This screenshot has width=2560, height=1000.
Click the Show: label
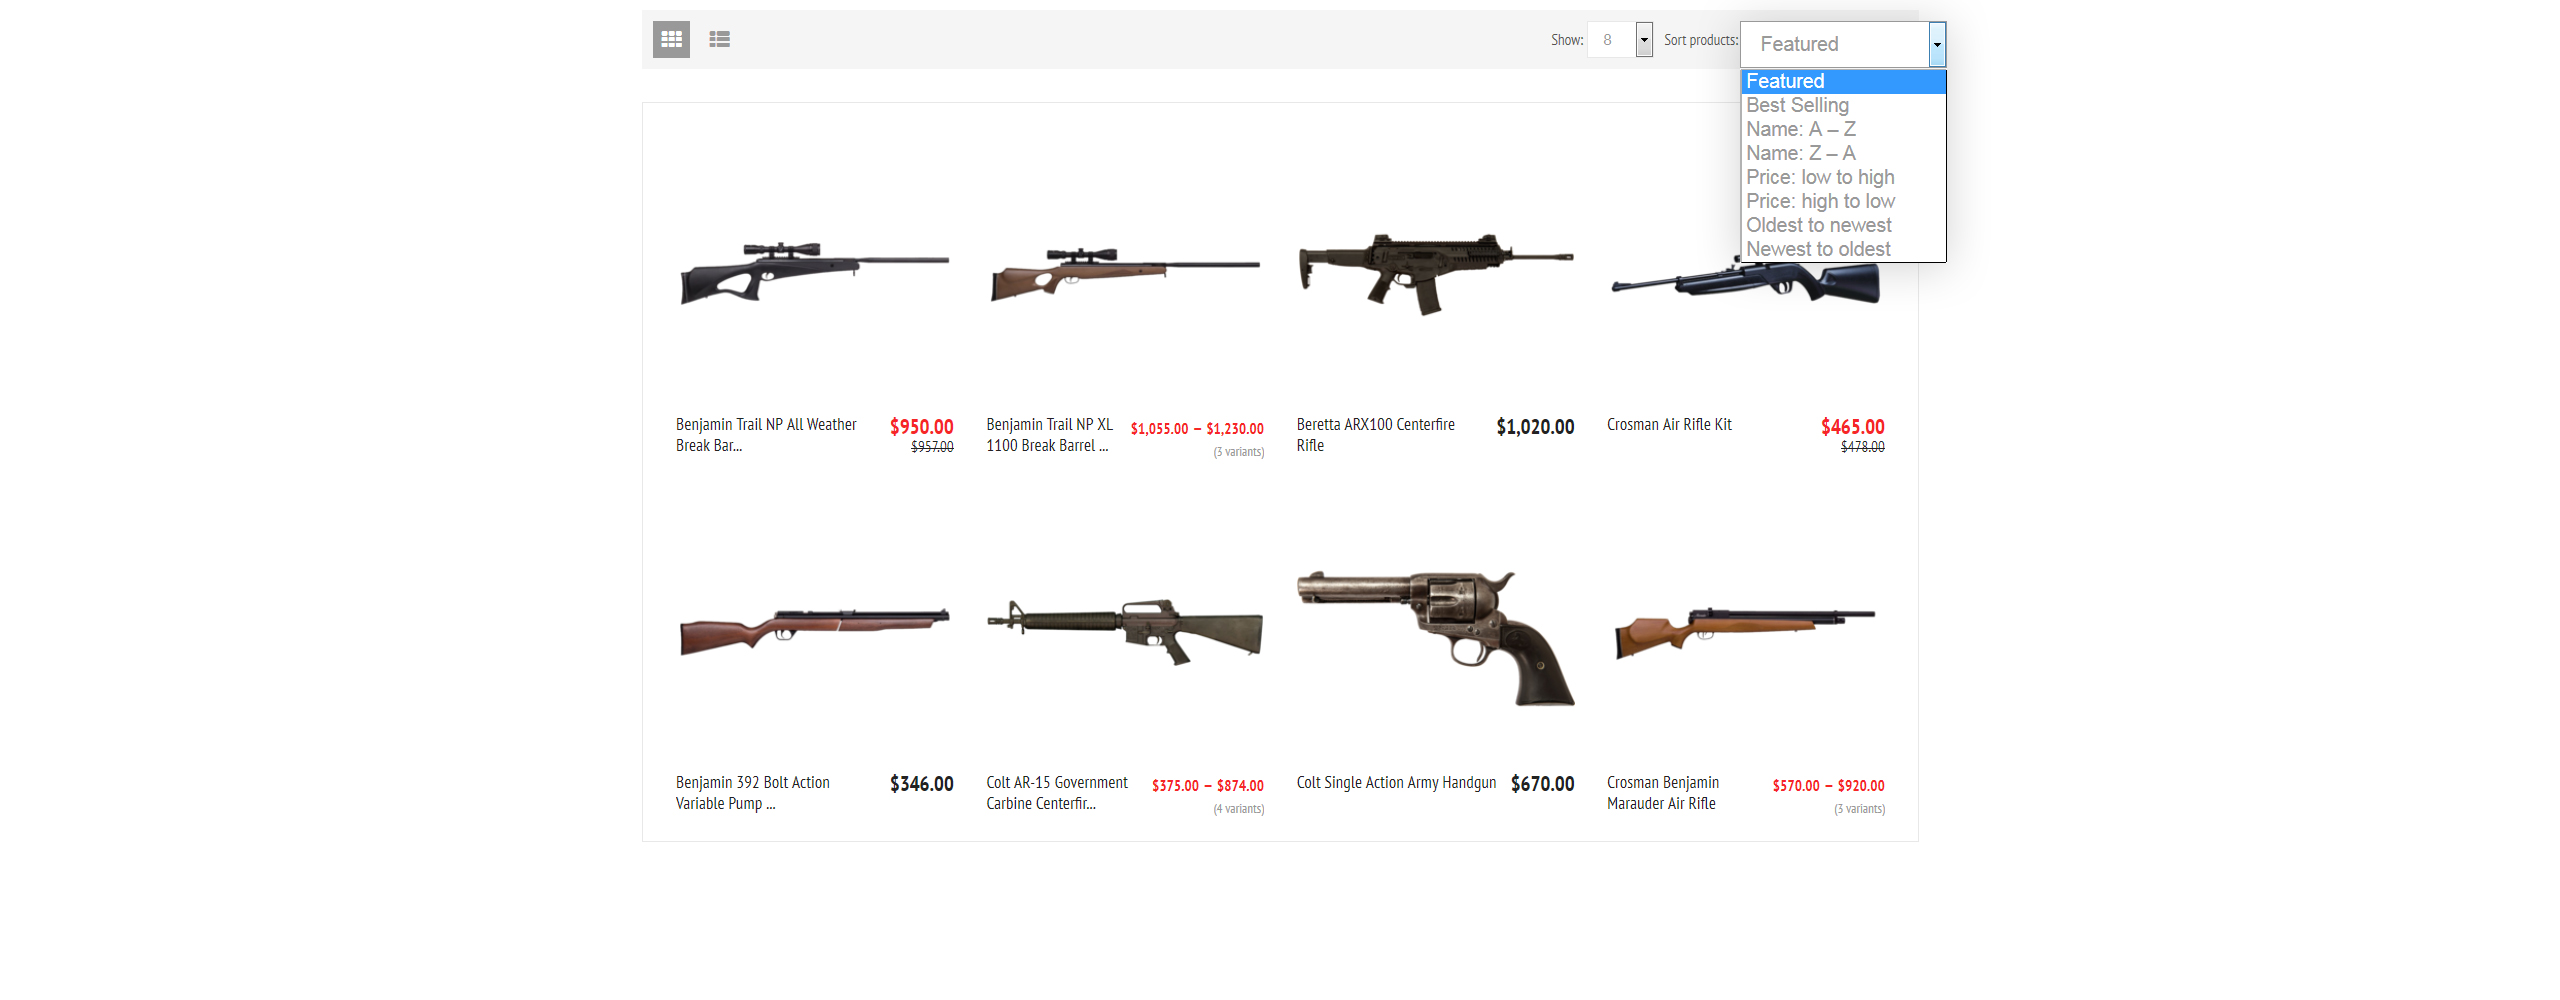(1567, 40)
